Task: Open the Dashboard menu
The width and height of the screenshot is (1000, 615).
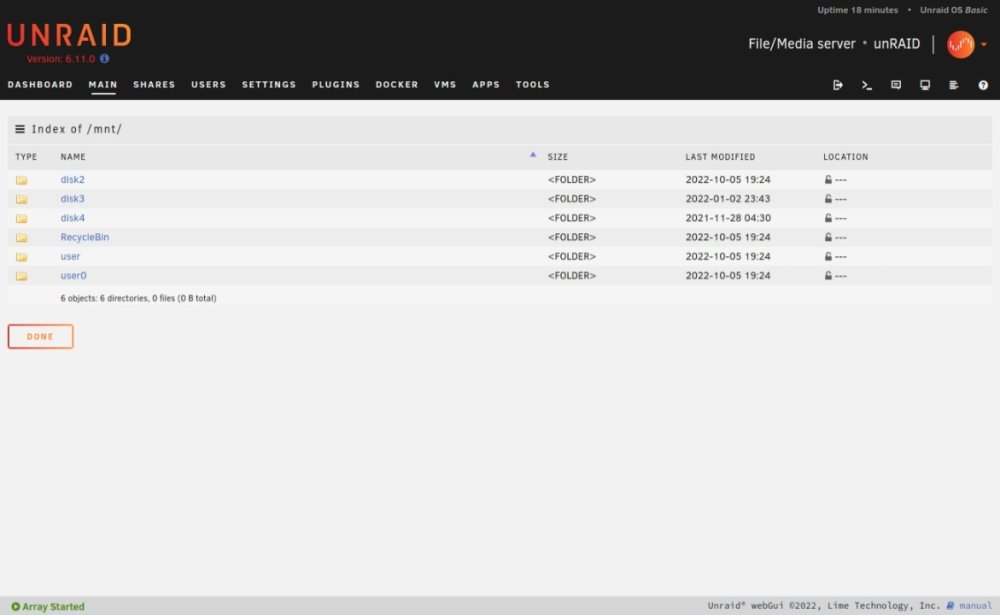Action: [x=40, y=84]
